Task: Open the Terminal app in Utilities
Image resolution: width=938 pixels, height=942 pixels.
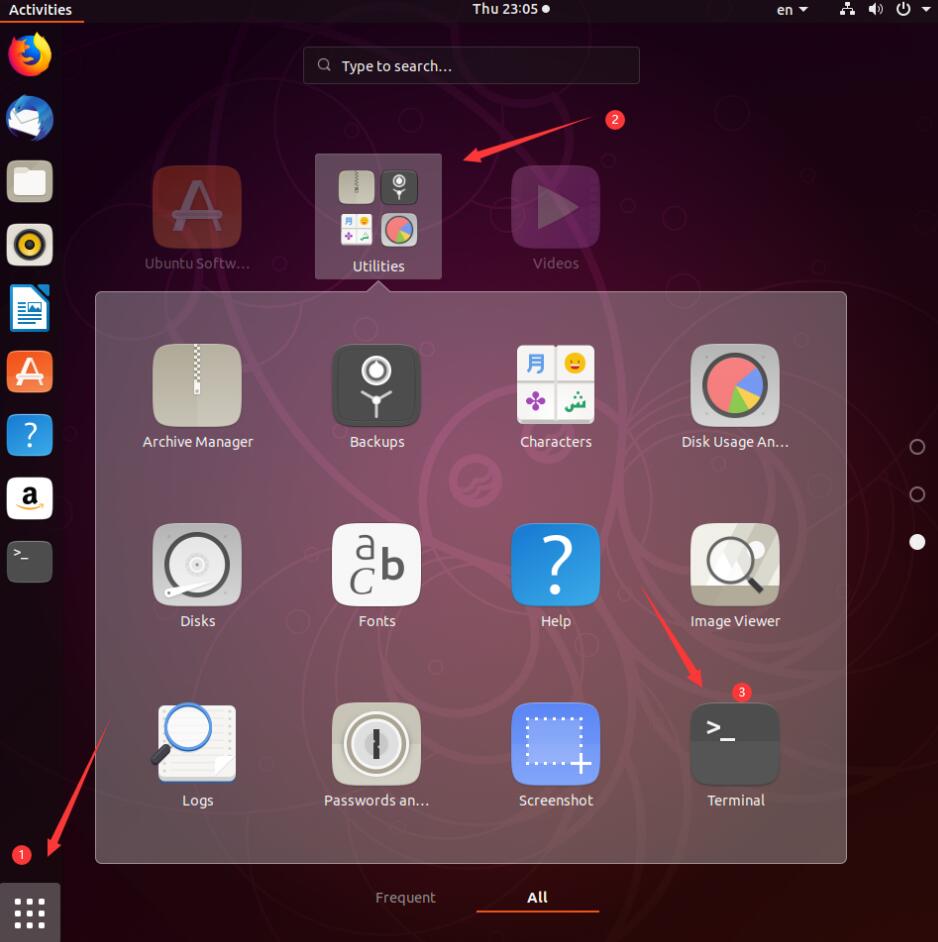Action: pyautogui.click(x=735, y=745)
